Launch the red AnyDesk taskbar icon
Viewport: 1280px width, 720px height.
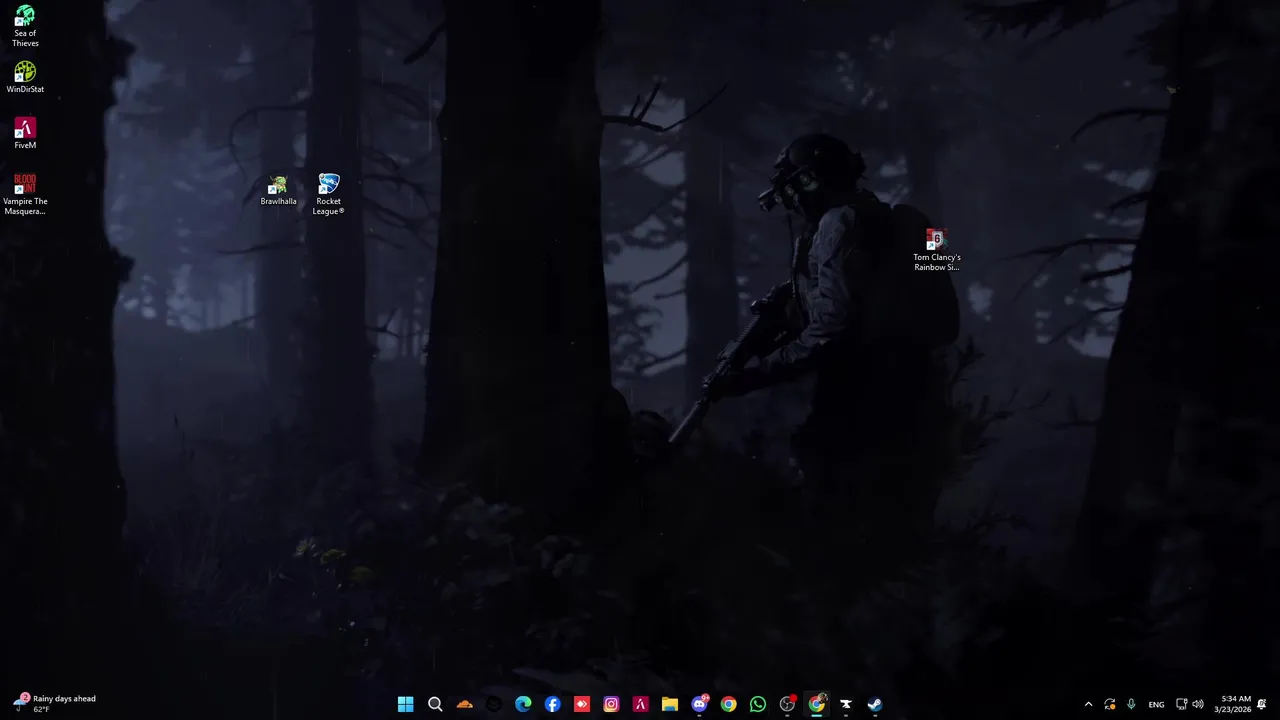[582, 704]
